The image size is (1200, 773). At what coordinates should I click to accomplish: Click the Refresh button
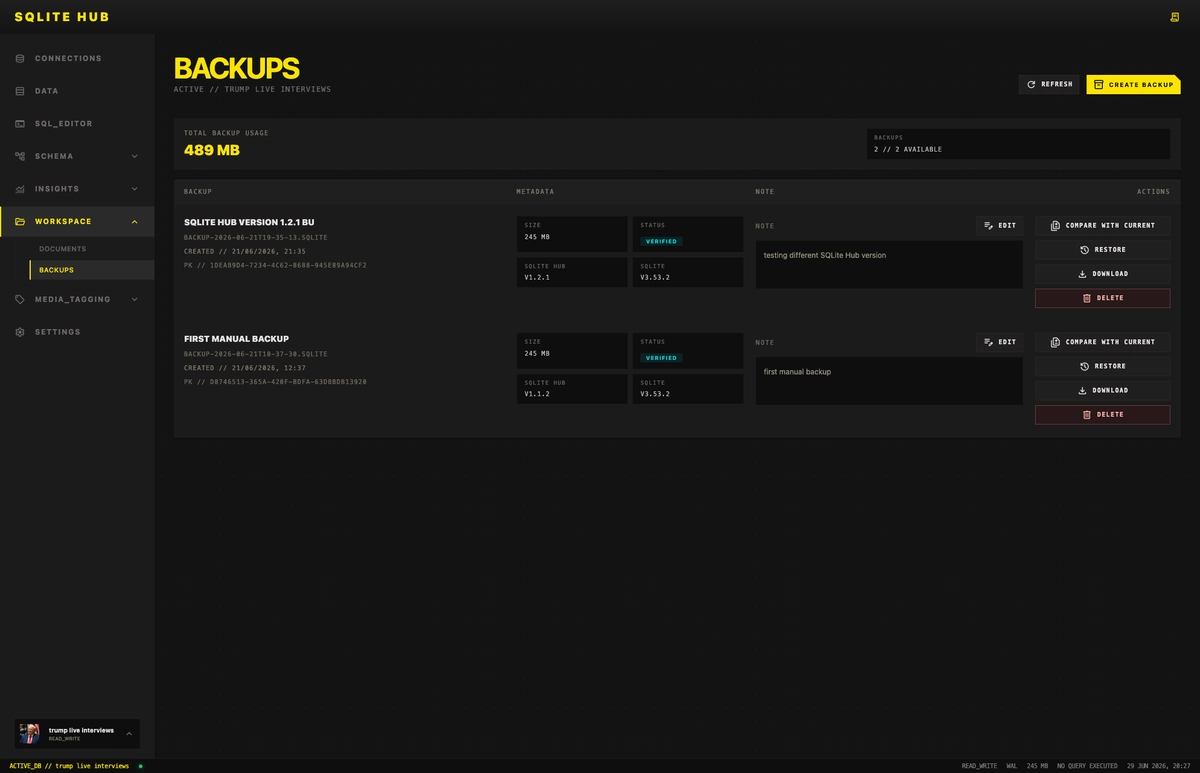pos(1049,85)
